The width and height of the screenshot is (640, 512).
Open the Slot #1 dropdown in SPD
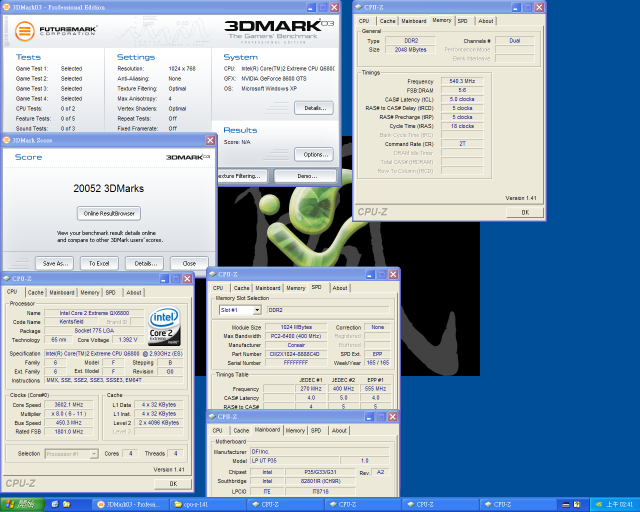(x=257, y=310)
